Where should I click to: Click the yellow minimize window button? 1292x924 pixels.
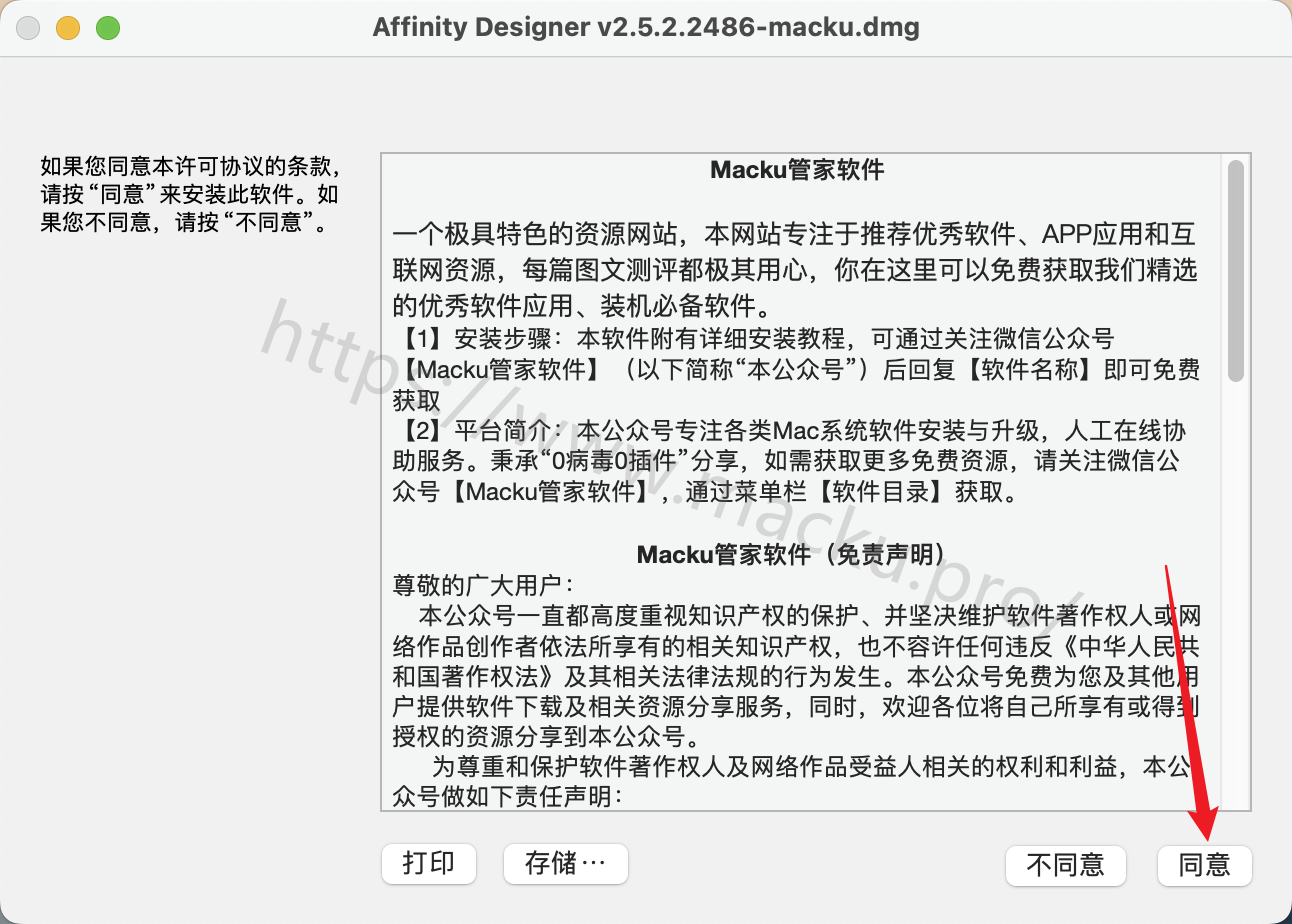point(68,28)
